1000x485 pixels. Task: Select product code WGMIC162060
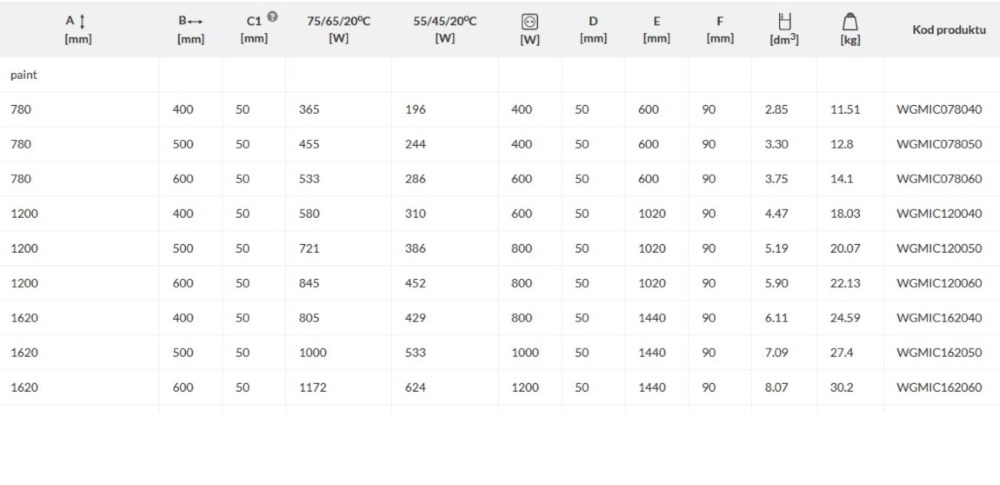coord(939,387)
